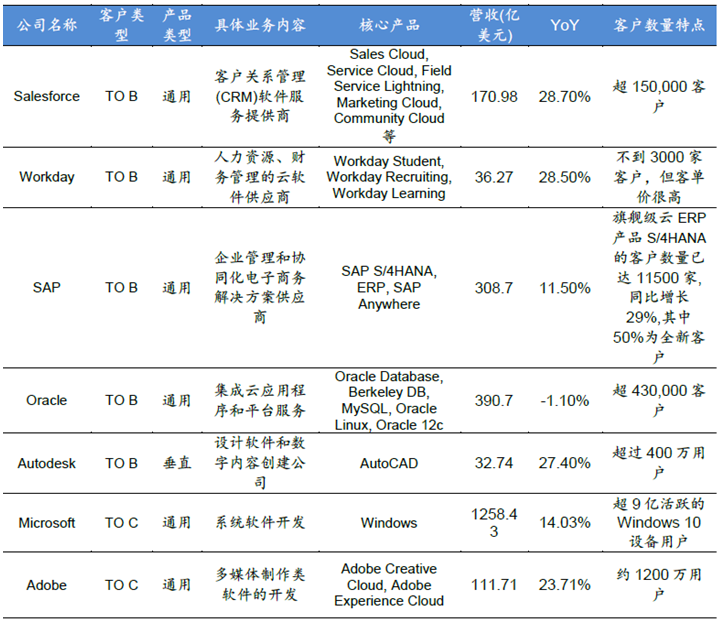Select the YoY column header
Screen dimensions: 724x622
coord(564,25)
